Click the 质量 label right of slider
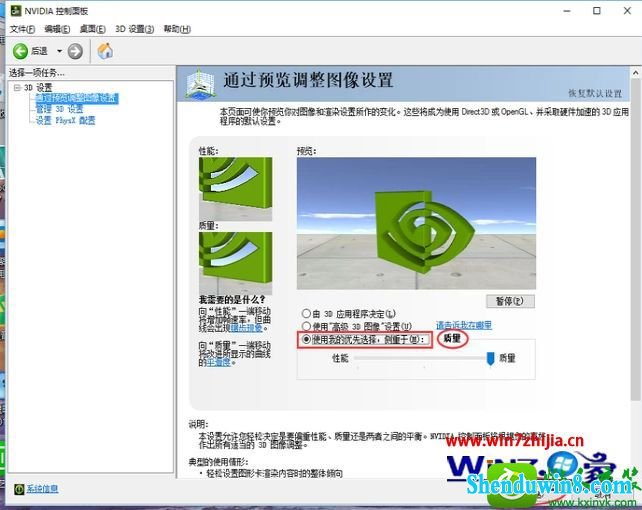The image size is (642, 510). 507,358
